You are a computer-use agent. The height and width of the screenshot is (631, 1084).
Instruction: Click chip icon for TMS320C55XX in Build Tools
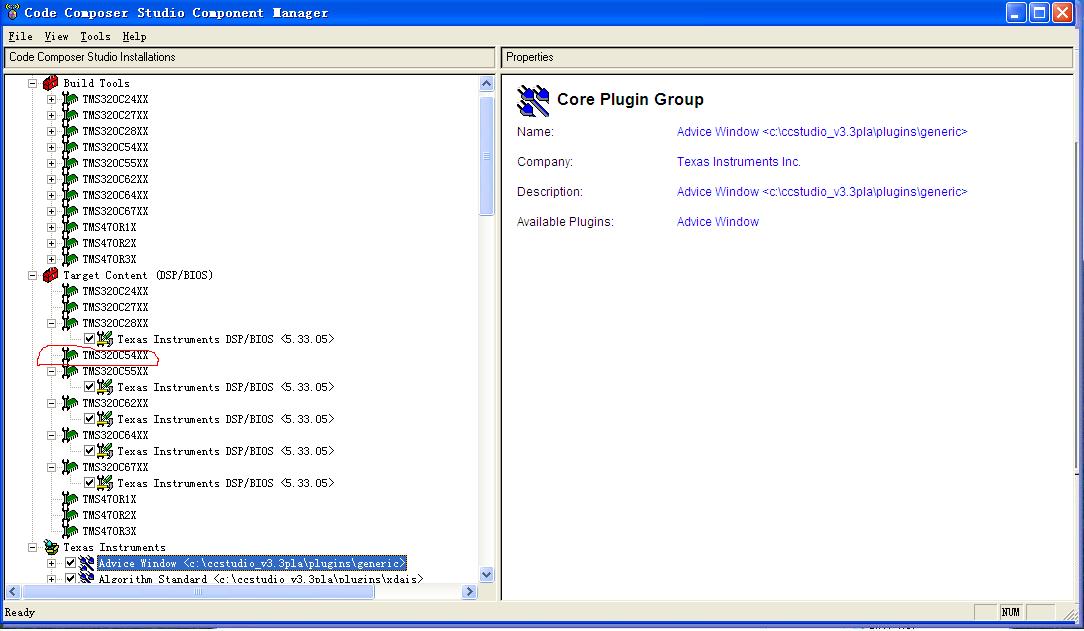[x=70, y=163]
